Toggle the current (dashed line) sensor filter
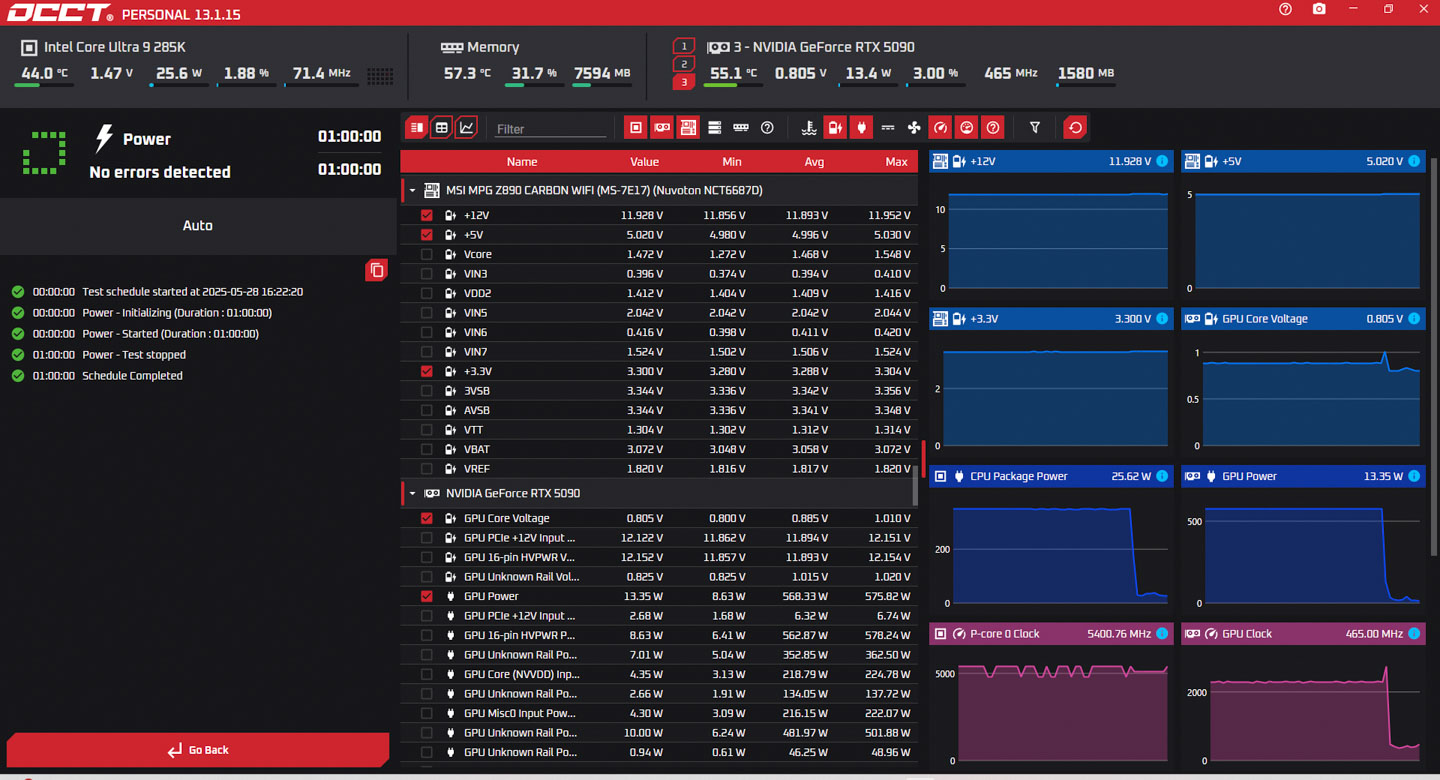 (x=888, y=128)
